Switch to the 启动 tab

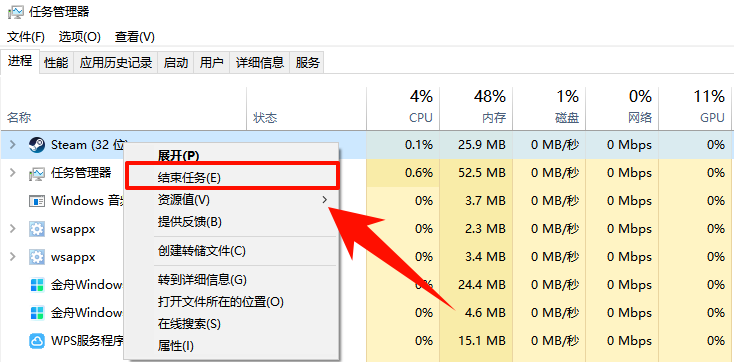click(x=176, y=62)
